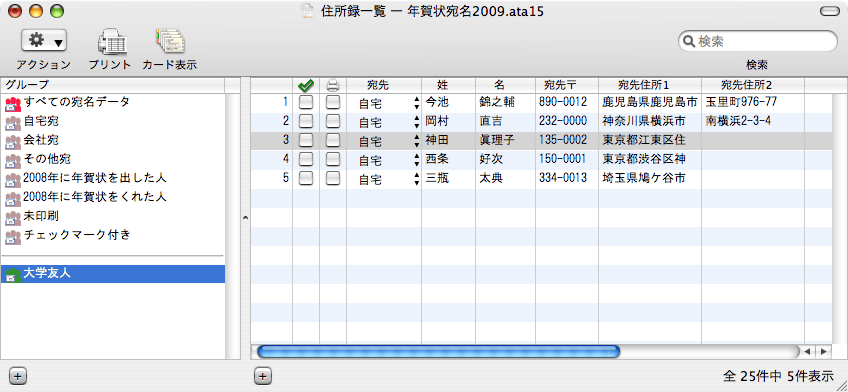Click the グループ panel header

click(x=112, y=84)
